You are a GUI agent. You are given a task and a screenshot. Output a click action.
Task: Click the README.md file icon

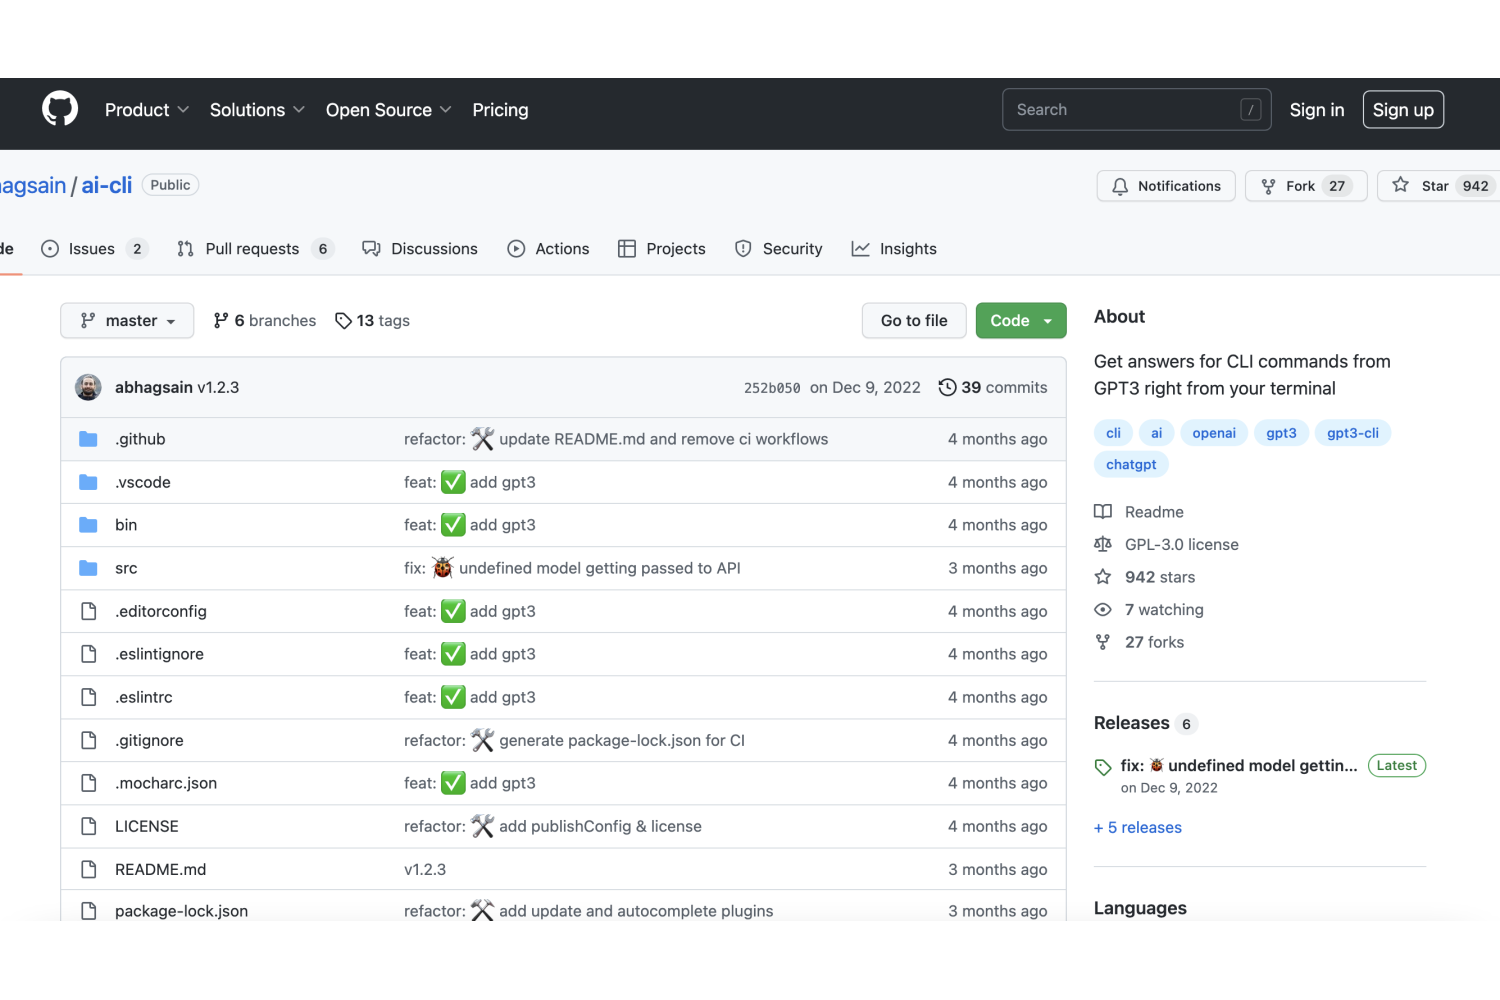pos(88,869)
